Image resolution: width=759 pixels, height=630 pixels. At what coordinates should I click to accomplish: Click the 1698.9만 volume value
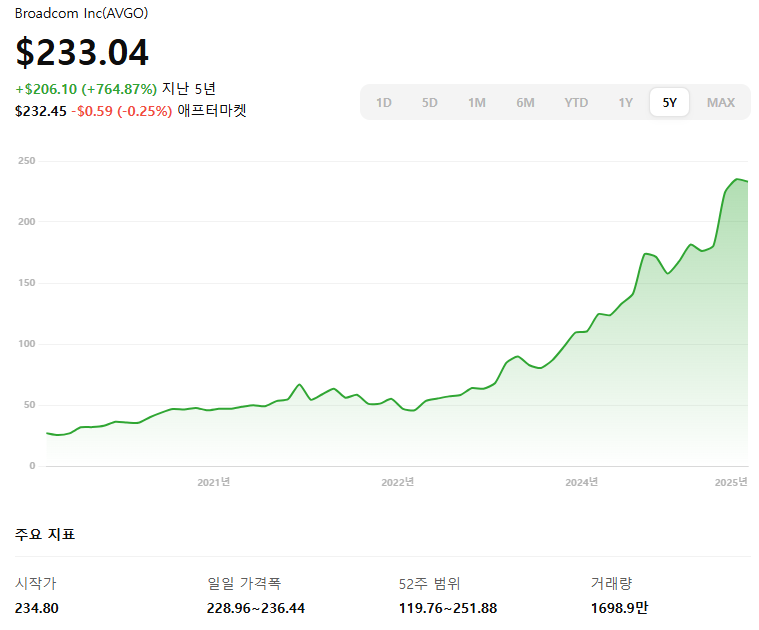619,608
